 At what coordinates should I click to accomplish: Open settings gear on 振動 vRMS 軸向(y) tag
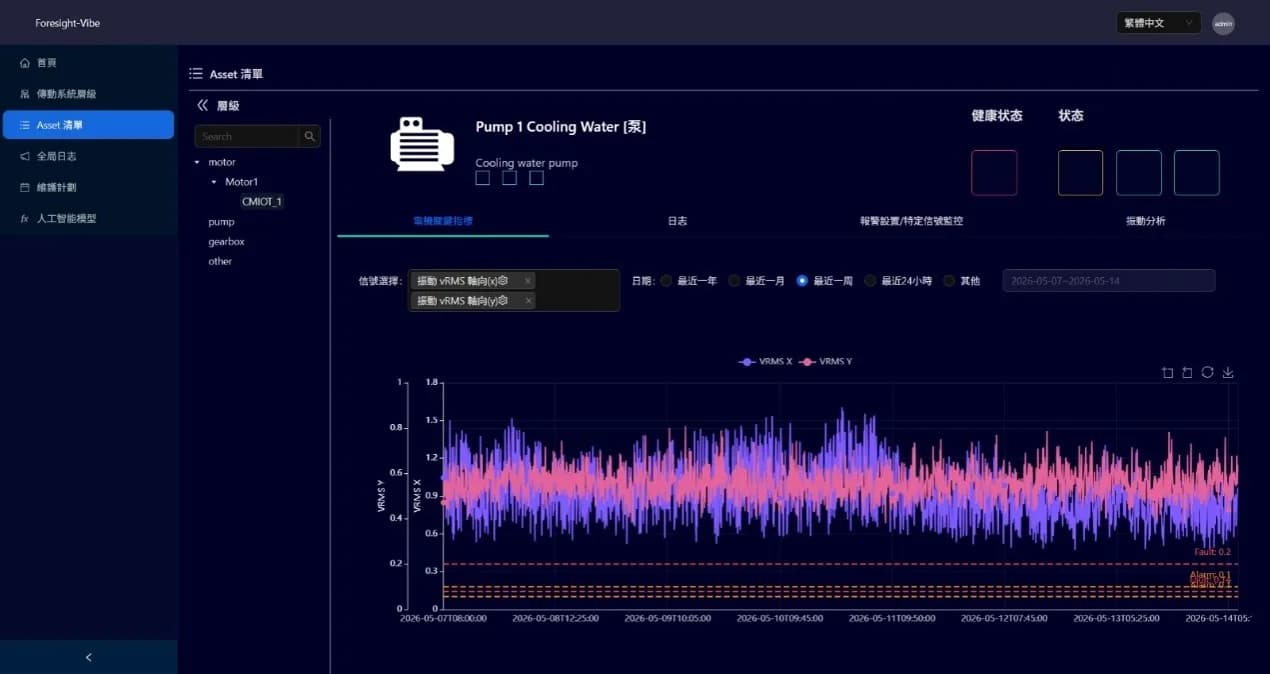click(503, 300)
